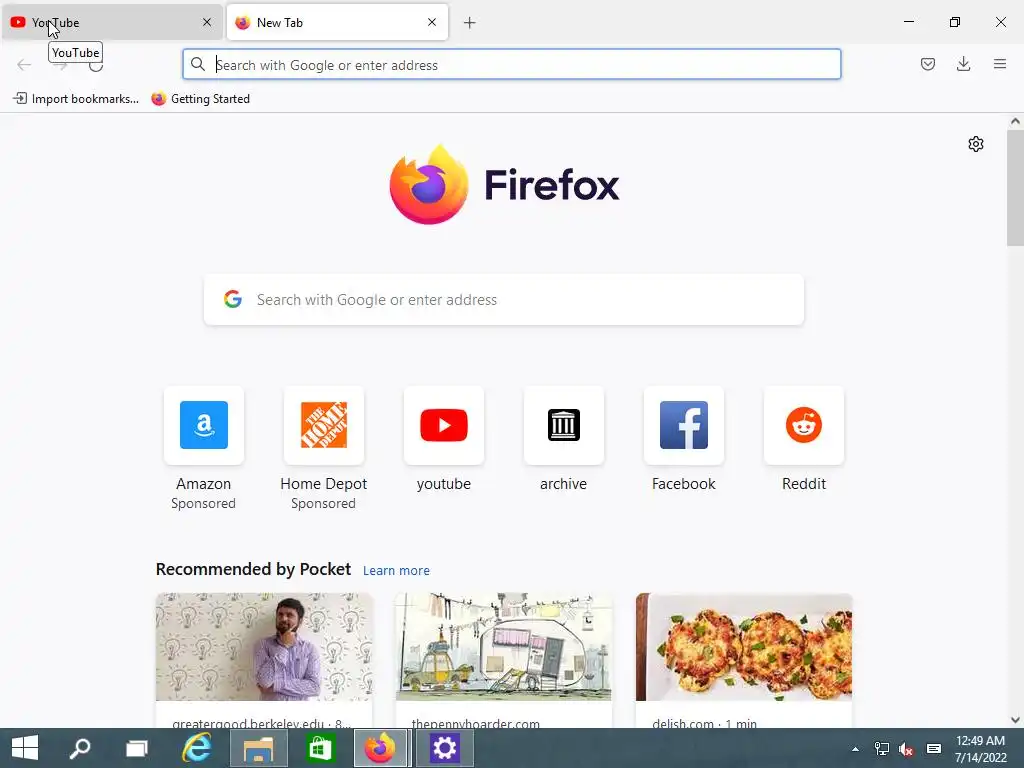
Task: Open the Windows Start menu
Action: 25,748
